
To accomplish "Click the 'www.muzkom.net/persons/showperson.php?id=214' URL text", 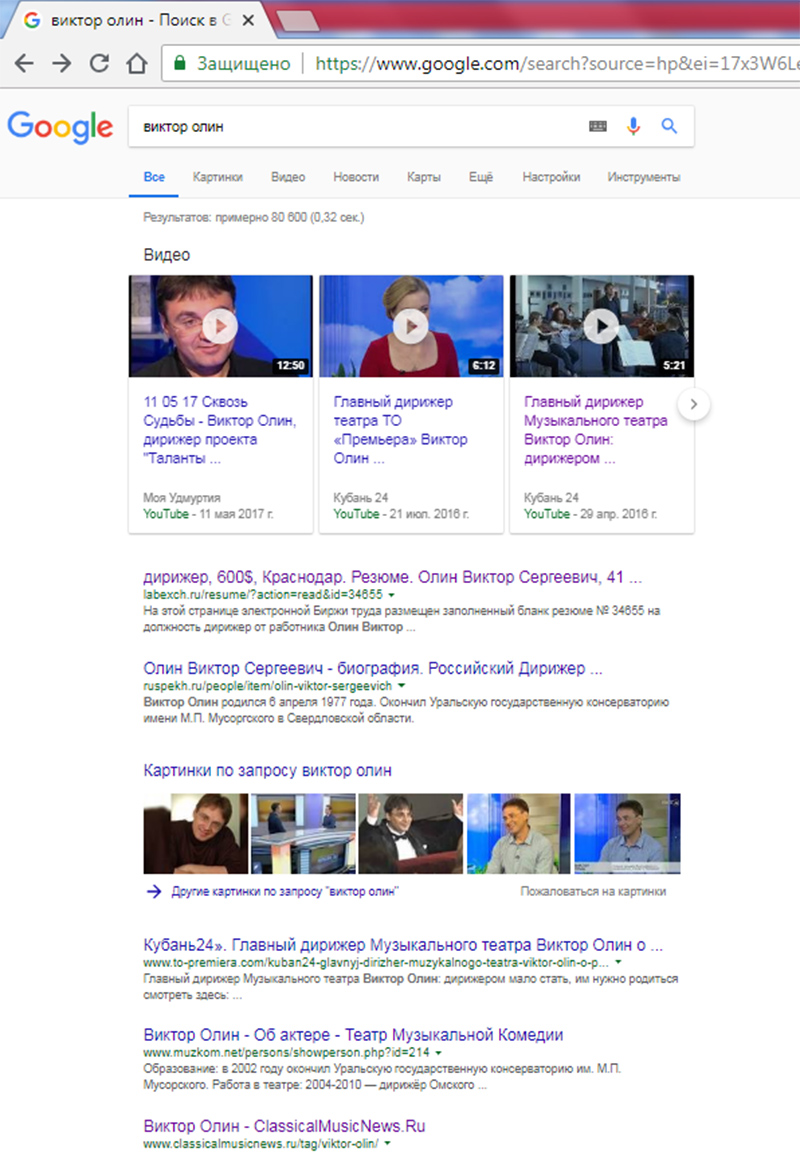I will (x=287, y=1053).
